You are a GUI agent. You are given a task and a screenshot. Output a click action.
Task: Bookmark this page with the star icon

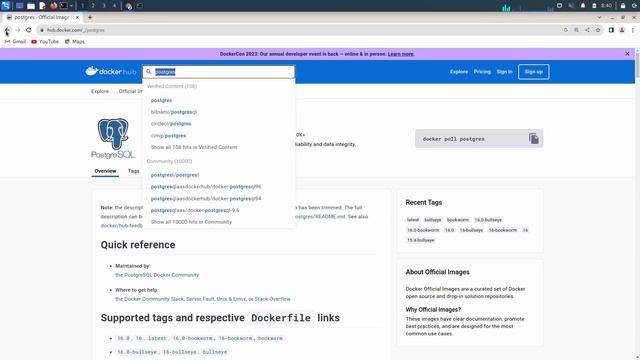pos(598,30)
